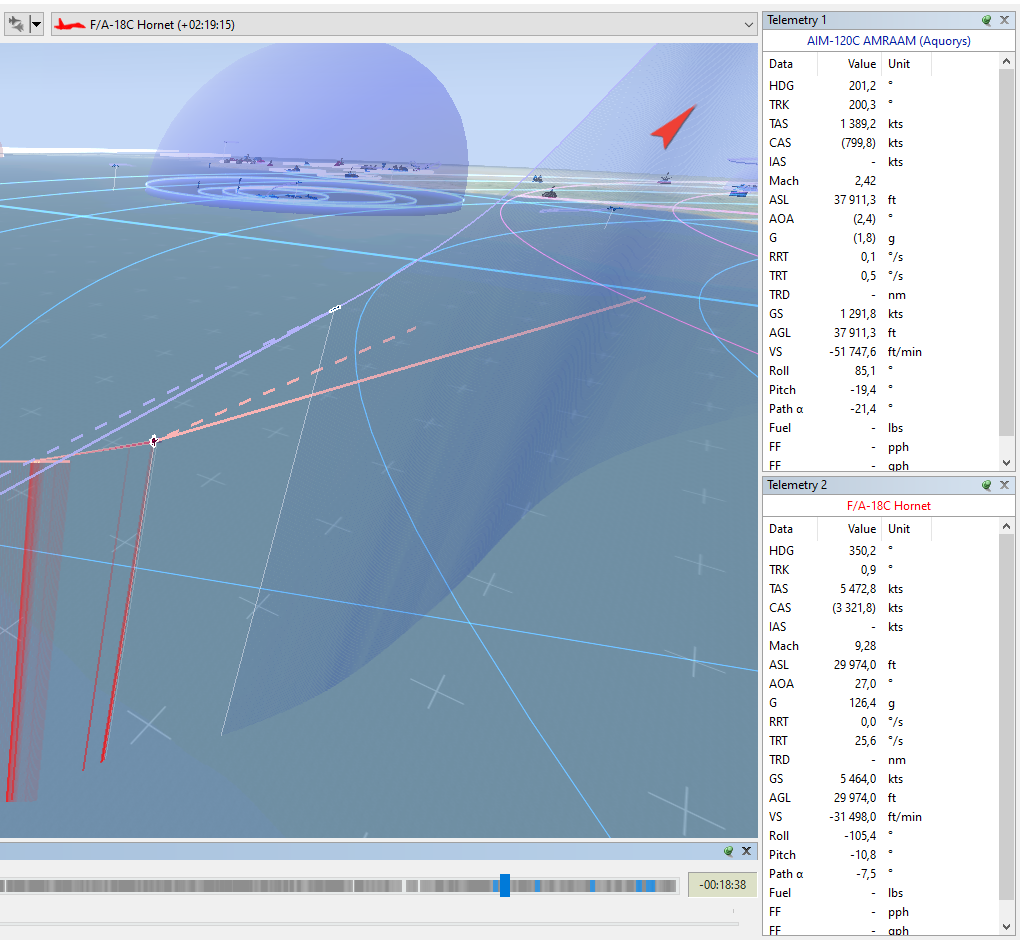The image size is (1020, 940).
Task: Select the white missile marker on the trajectory
Action: (x=335, y=309)
